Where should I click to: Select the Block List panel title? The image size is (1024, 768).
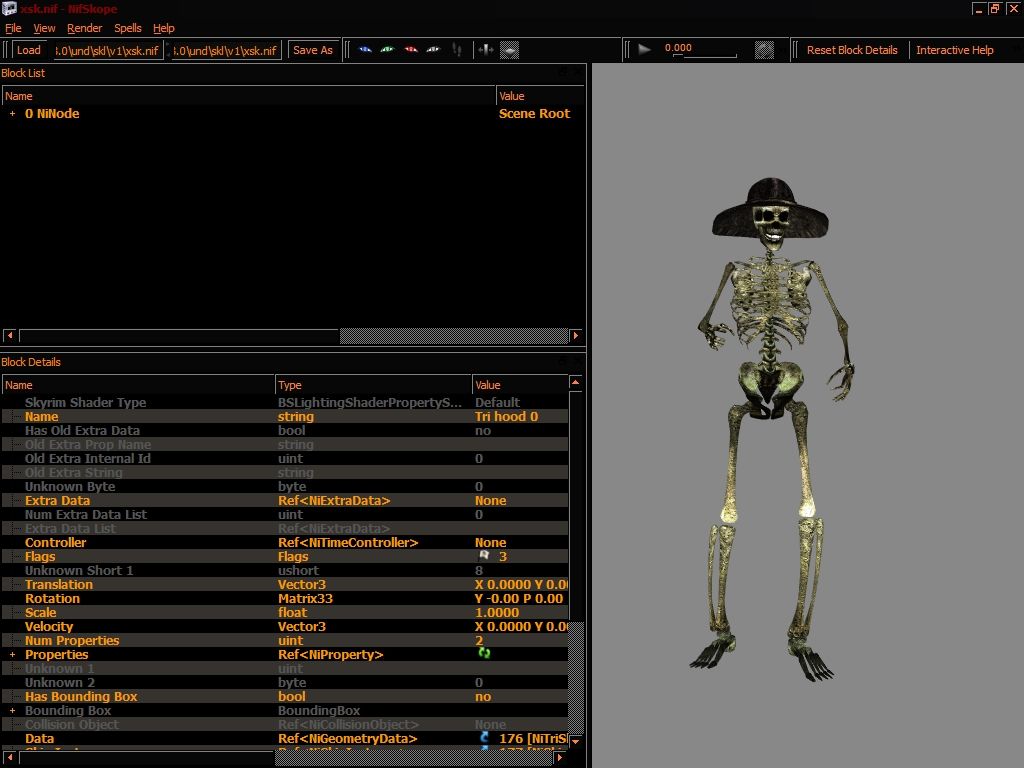pyautogui.click(x=23, y=73)
